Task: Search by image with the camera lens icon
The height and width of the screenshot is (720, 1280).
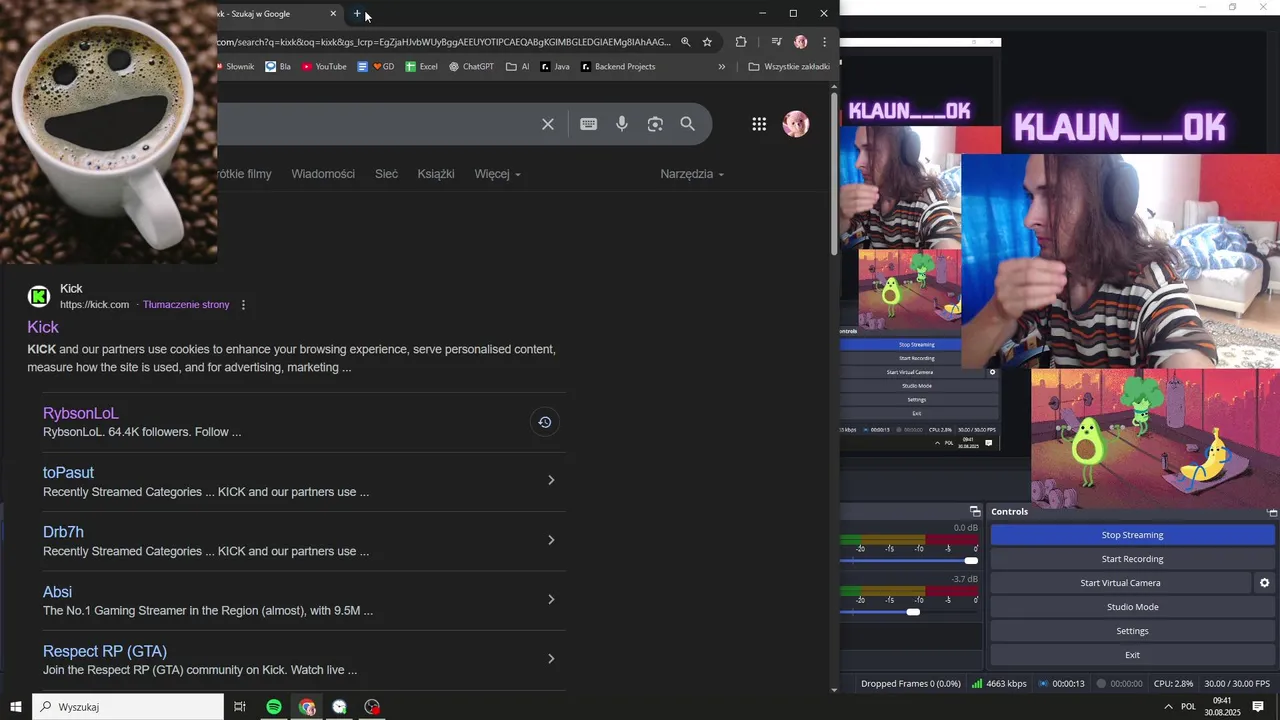Action: click(655, 124)
